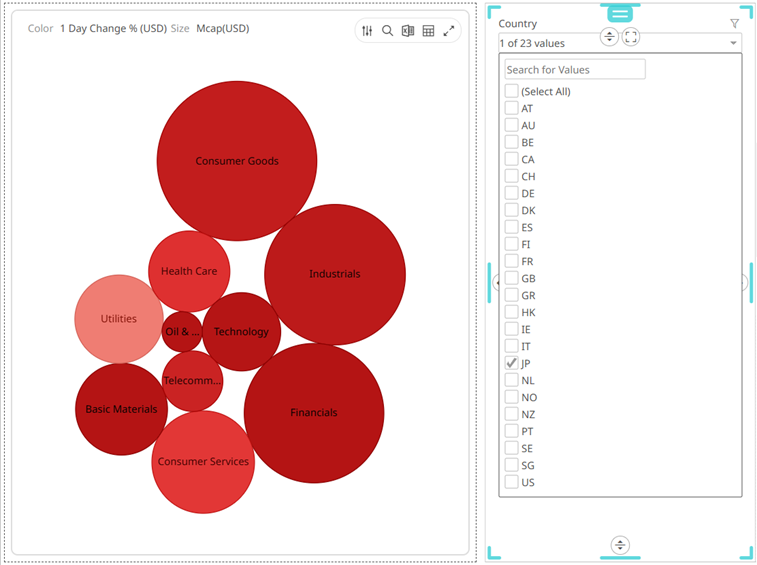
Task: Check the IE country checkbox
Action: tap(511, 329)
